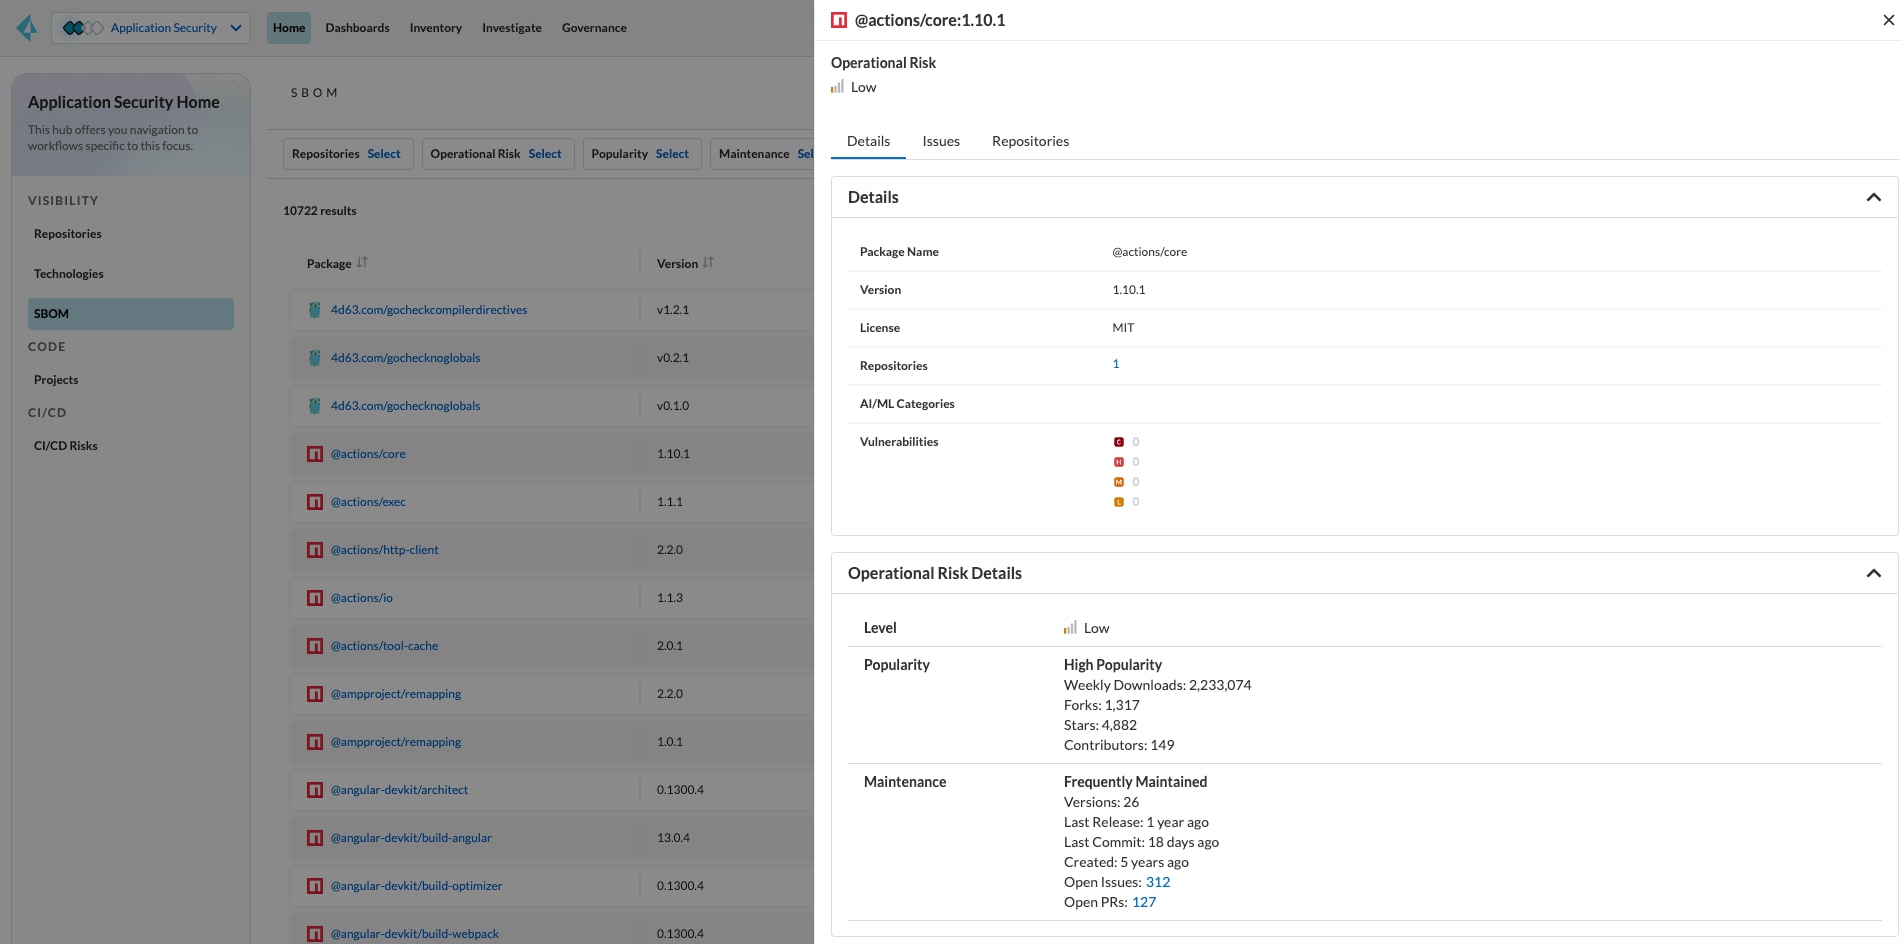Image resolution: width=1902 pixels, height=944 pixels.
Task: Click the npm icon beside @angular-devkit/build-angular
Action: coord(315,838)
